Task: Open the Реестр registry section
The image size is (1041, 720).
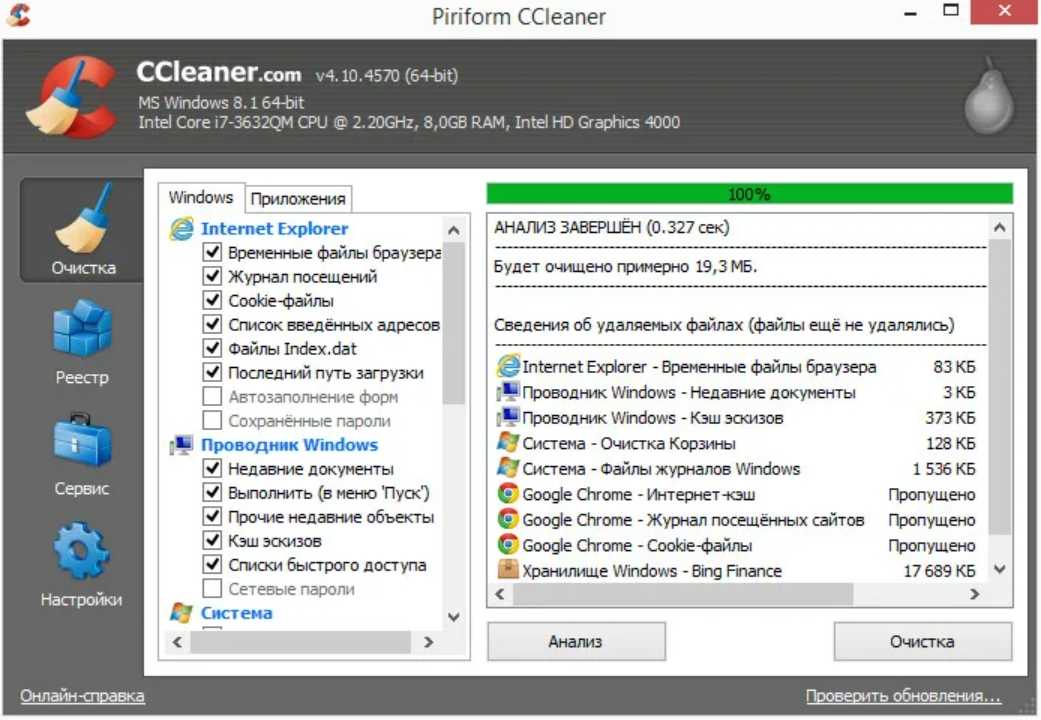Action: coord(82,342)
